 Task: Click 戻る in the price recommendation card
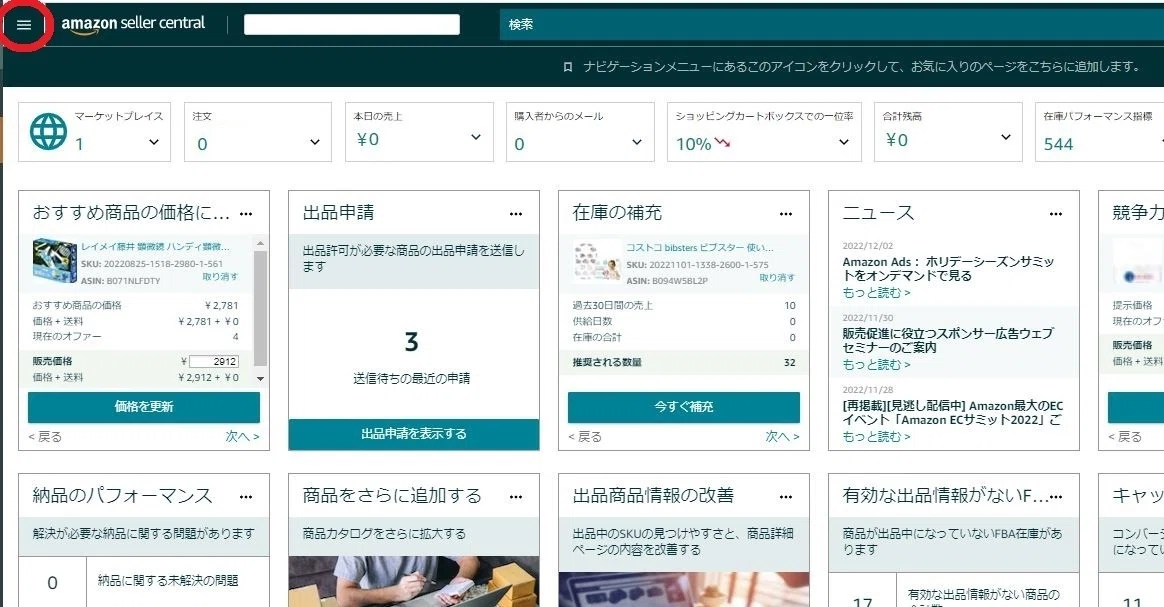45,436
